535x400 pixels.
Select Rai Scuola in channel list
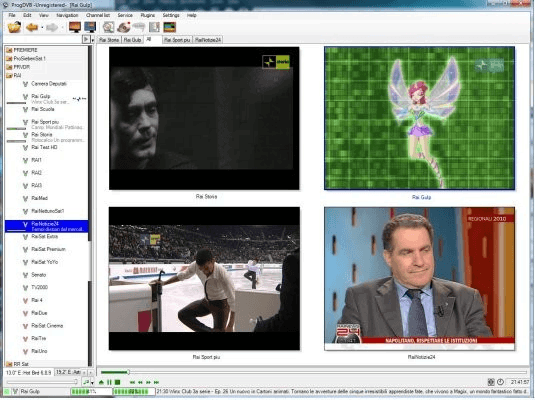click(43, 109)
